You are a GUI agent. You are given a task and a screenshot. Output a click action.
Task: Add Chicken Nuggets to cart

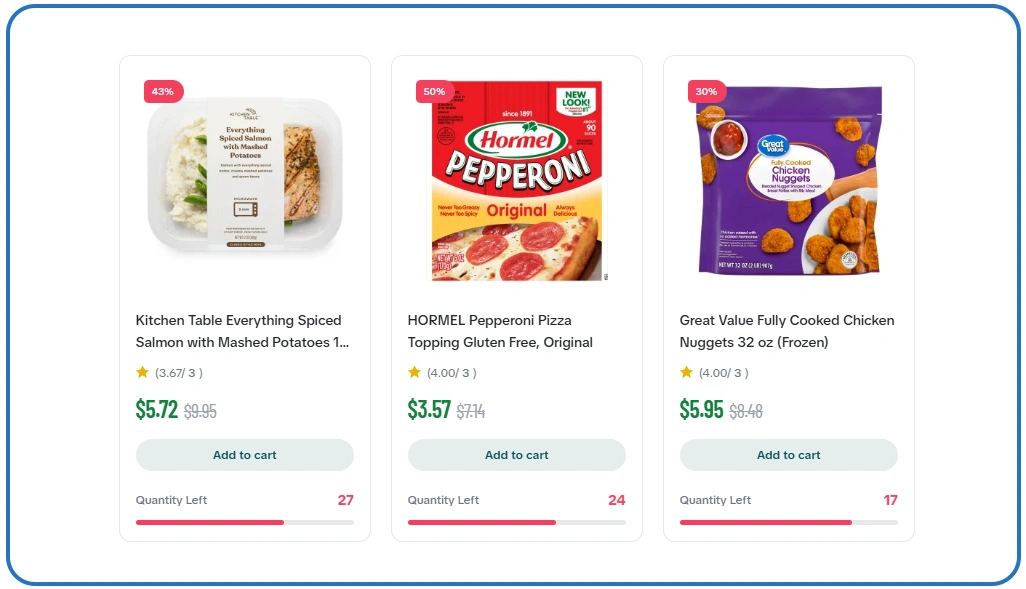click(788, 455)
